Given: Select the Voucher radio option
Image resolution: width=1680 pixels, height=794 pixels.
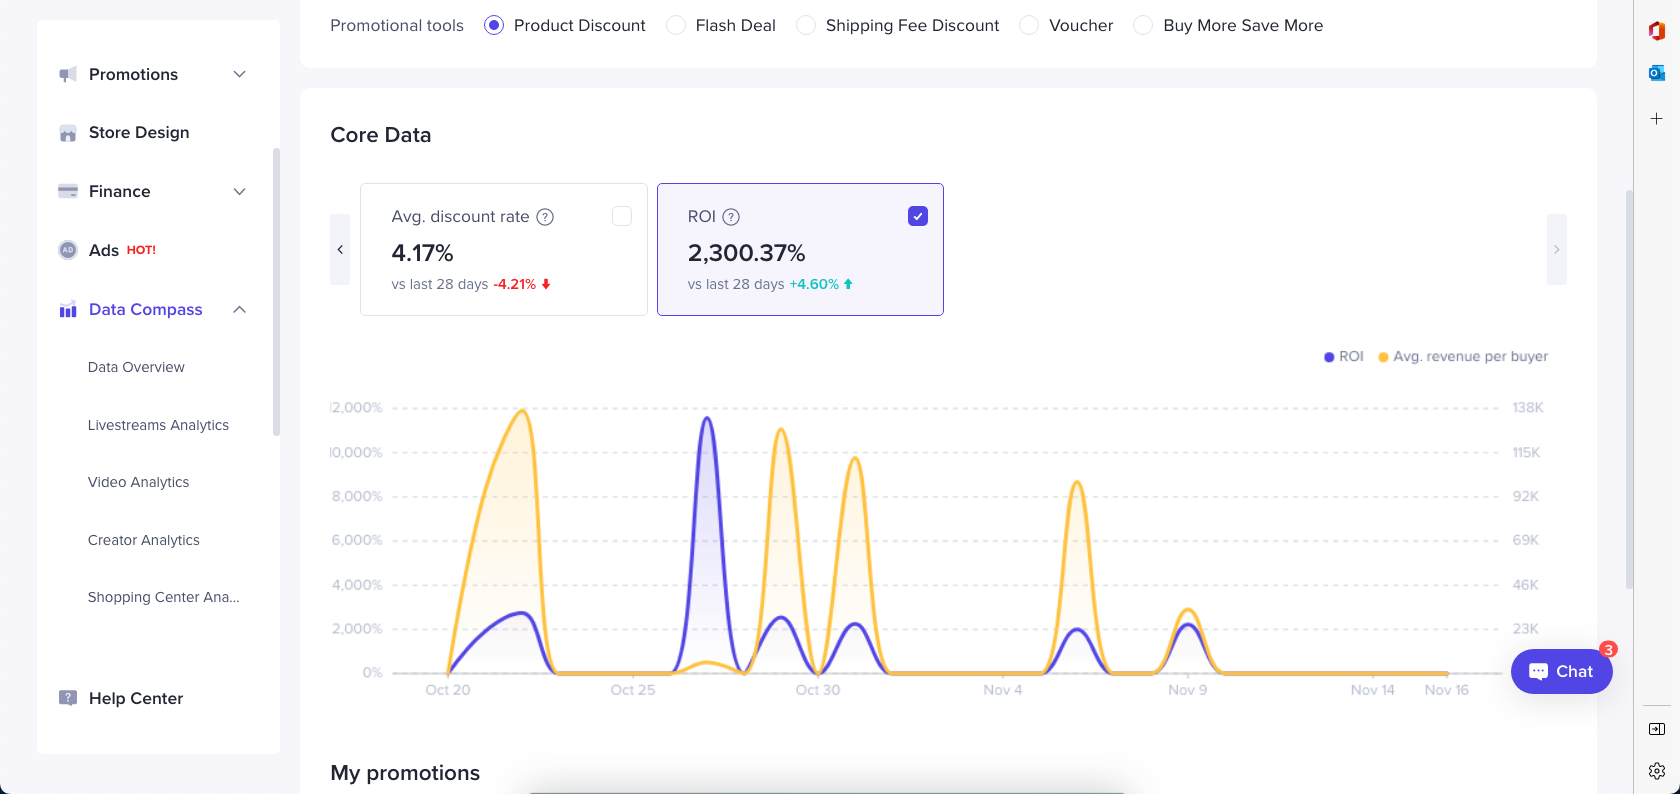Looking at the screenshot, I should 1029,25.
